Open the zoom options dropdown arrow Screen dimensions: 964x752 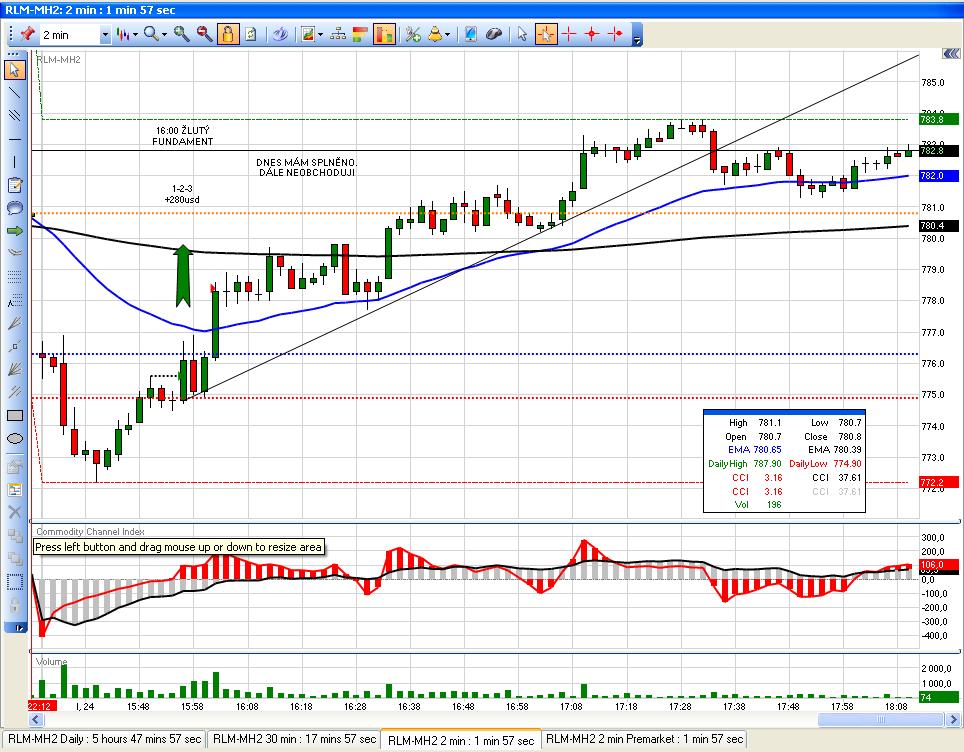point(164,35)
